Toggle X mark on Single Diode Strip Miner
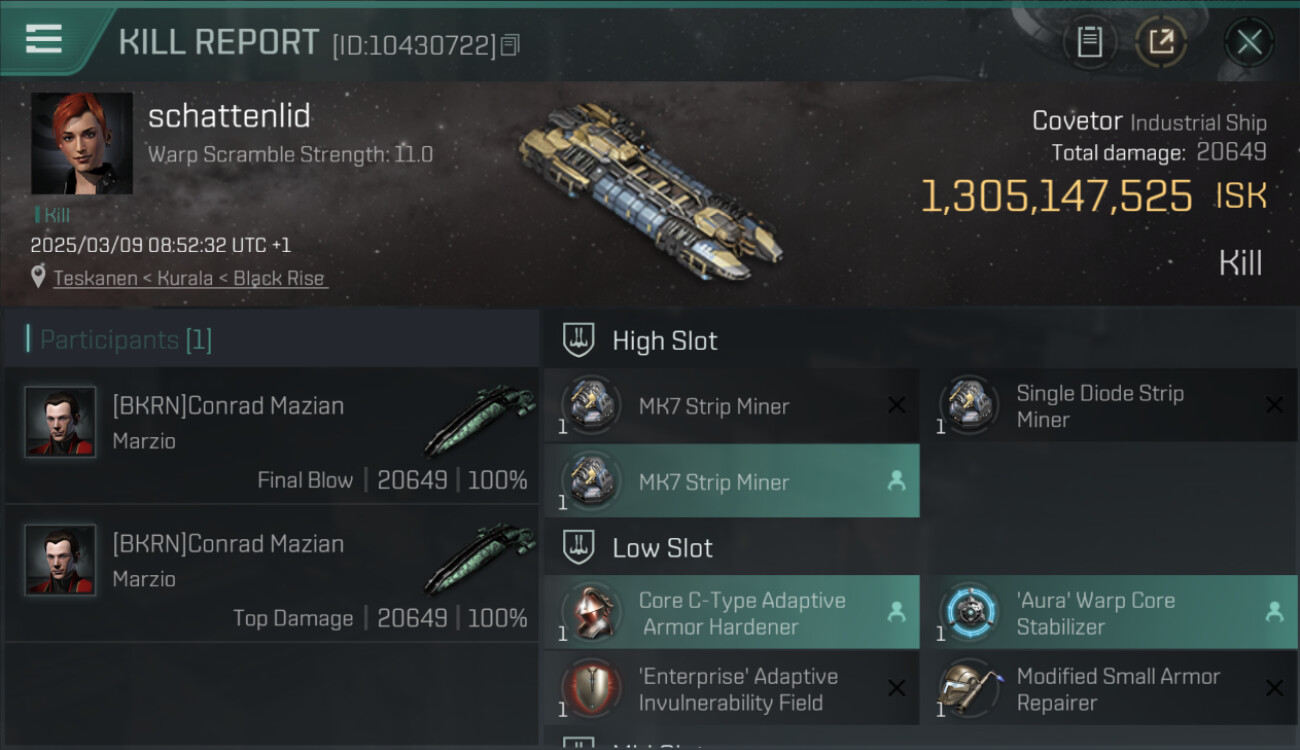This screenshot has width=1300, height=750. (1274, 405)
